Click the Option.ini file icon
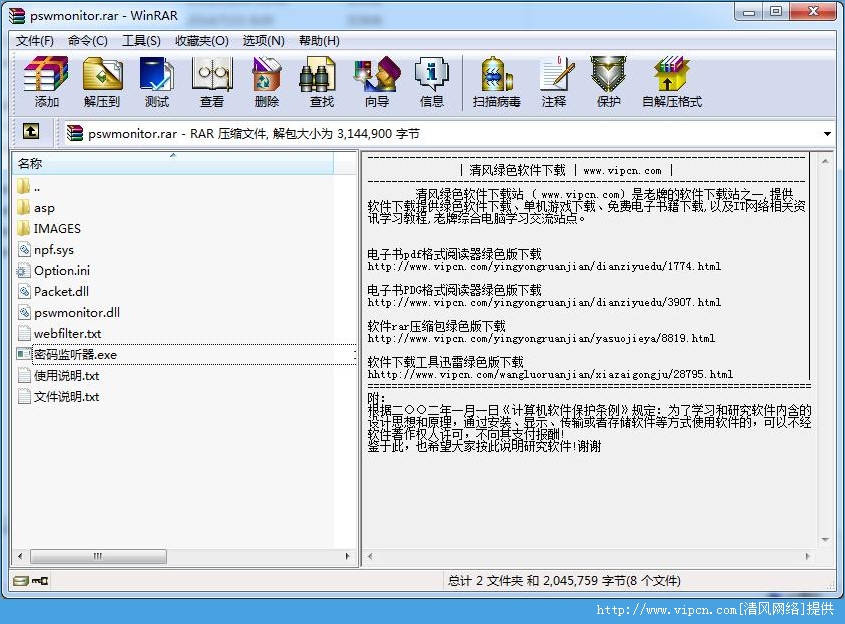The height and width of the screenshot is (624, 845). pos(24,271)
